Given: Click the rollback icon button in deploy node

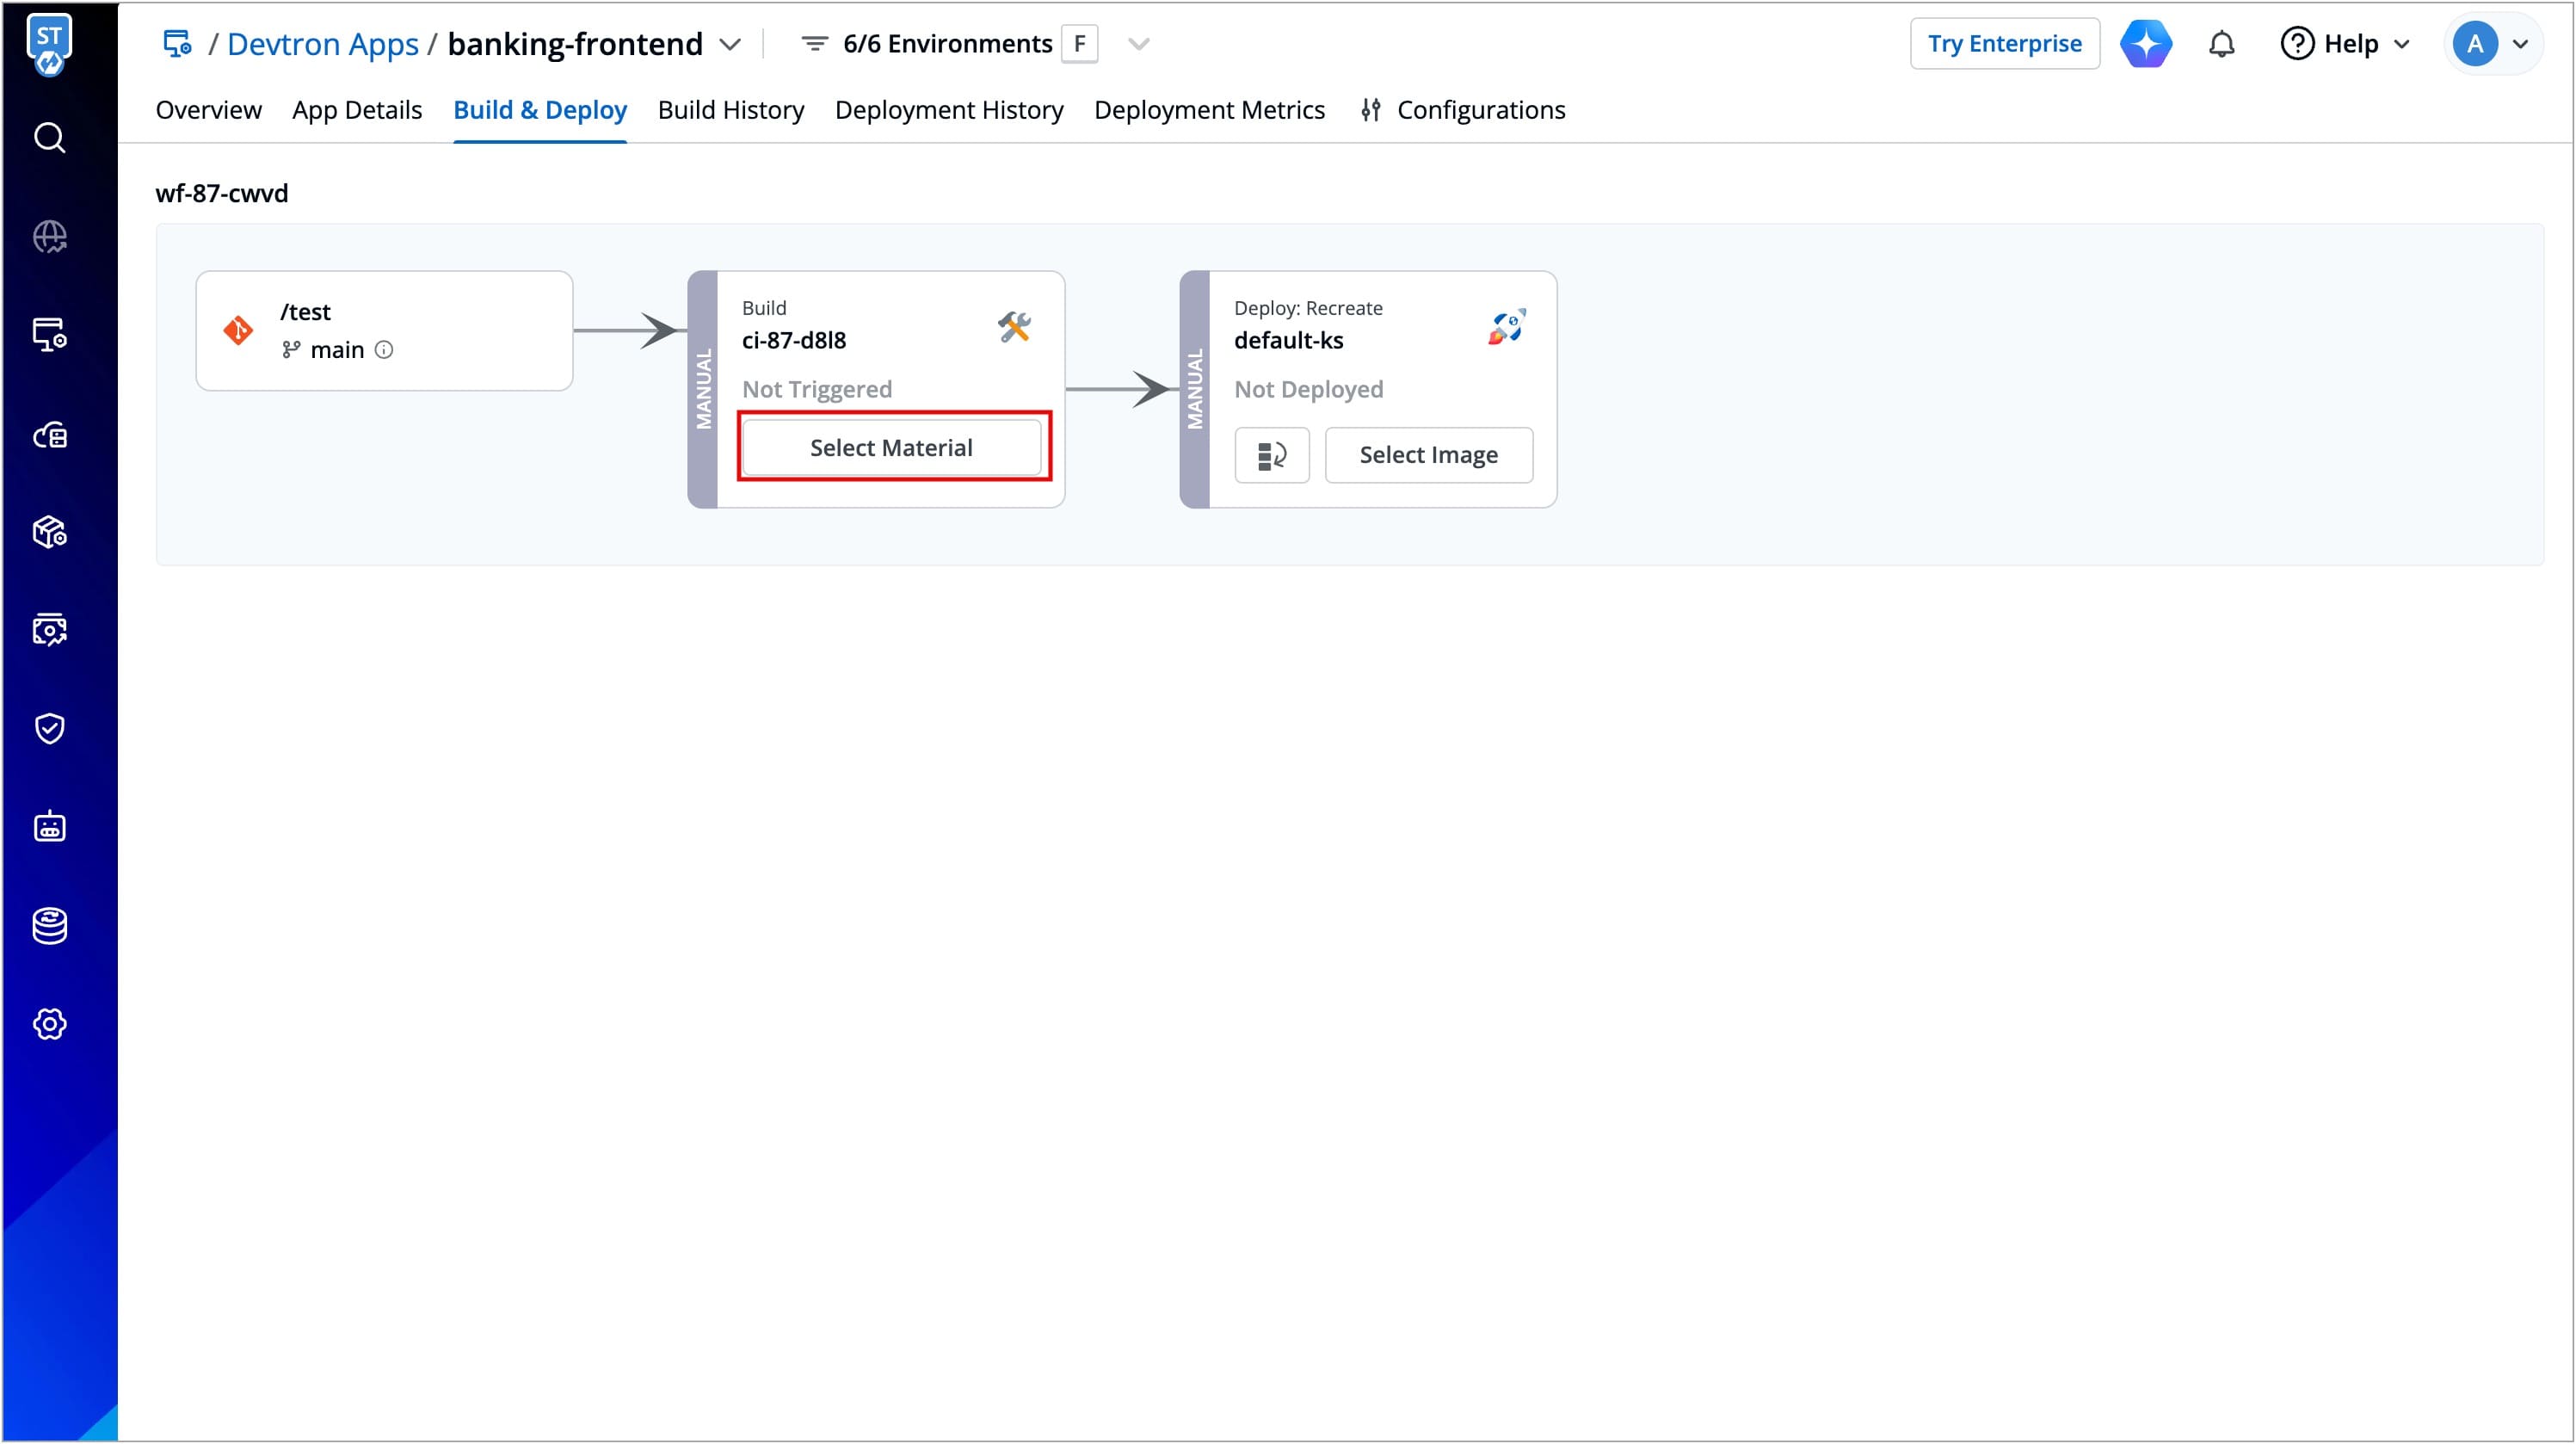Looking at the screenshot, I should tap(1271, 455).
